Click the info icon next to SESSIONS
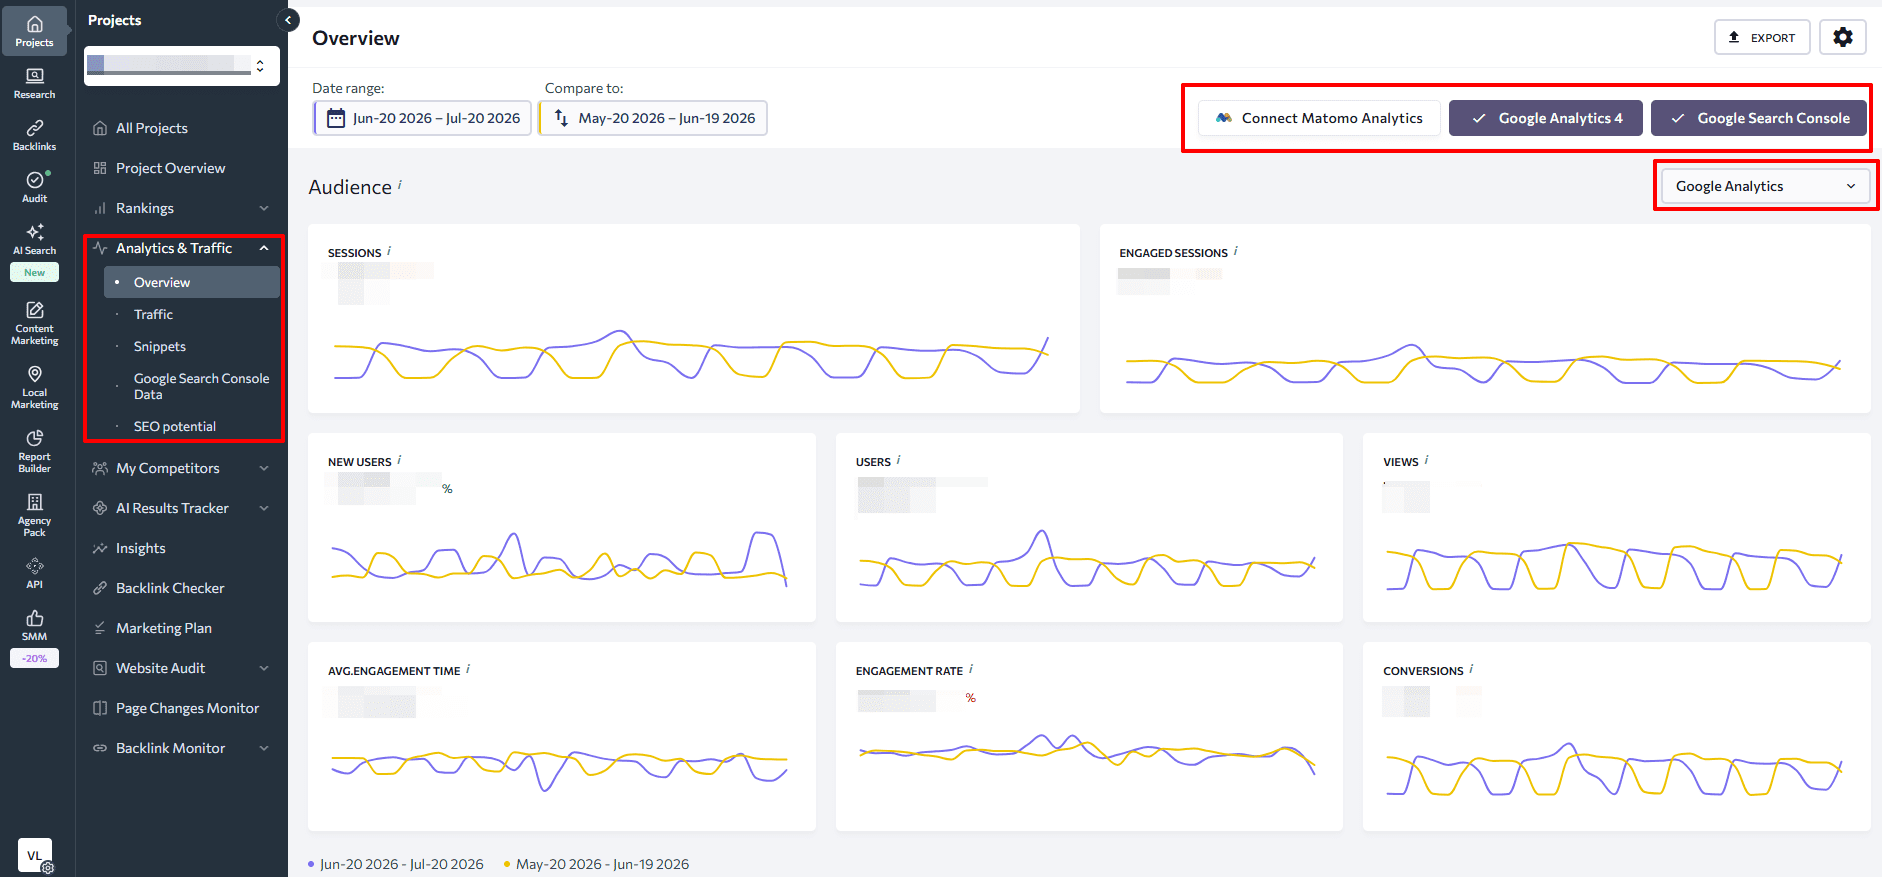 389,251
